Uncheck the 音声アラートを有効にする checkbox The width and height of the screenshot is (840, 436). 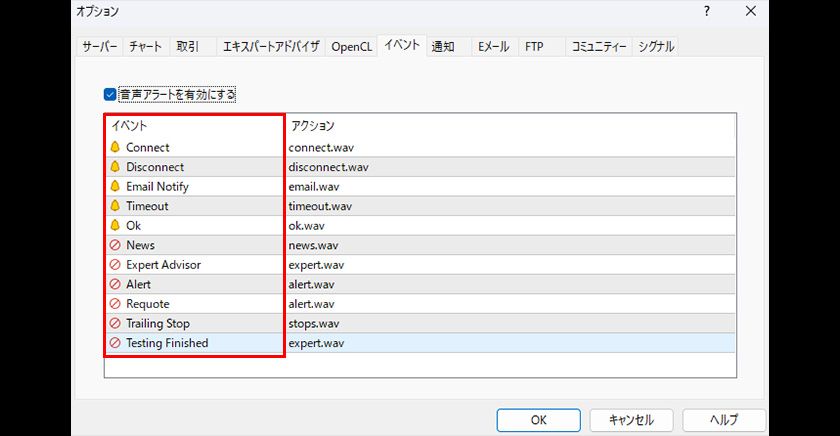(x=111, y=95)
